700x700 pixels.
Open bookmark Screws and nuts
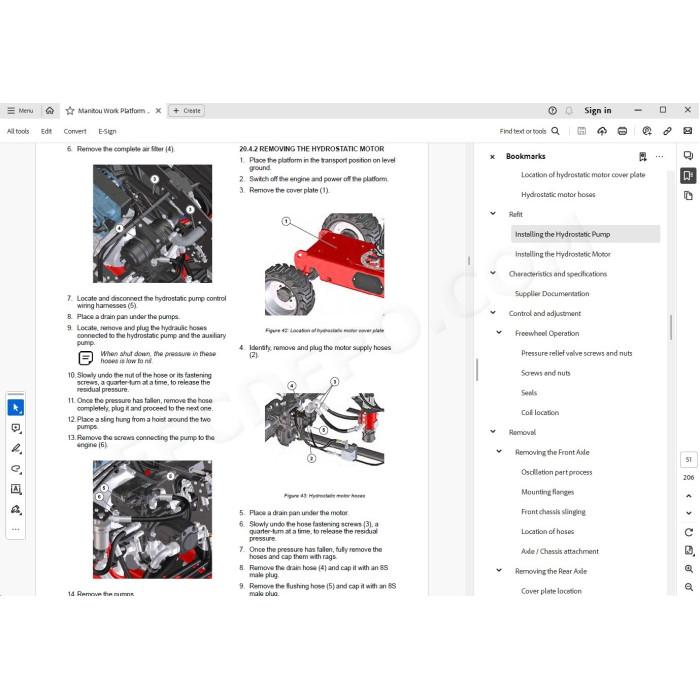[546, 373]
